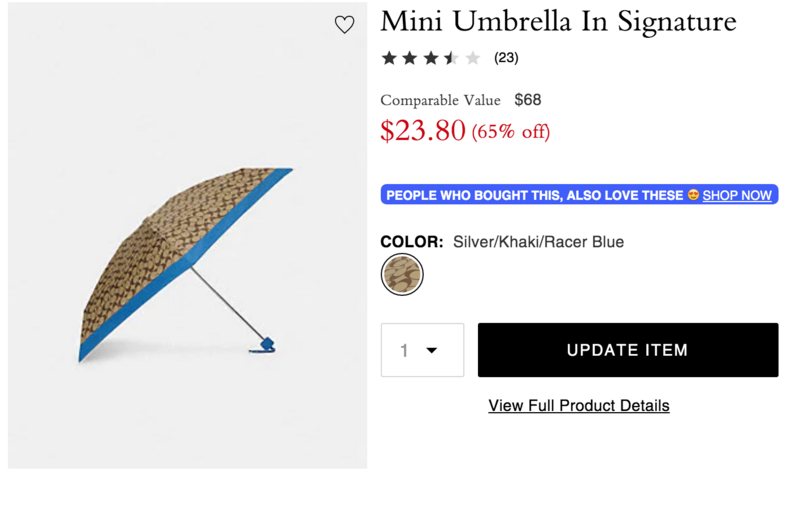The image size is (800, 507).
Task: Open the quantity dropdown showing 1
Action: click(x=422, y=350)
